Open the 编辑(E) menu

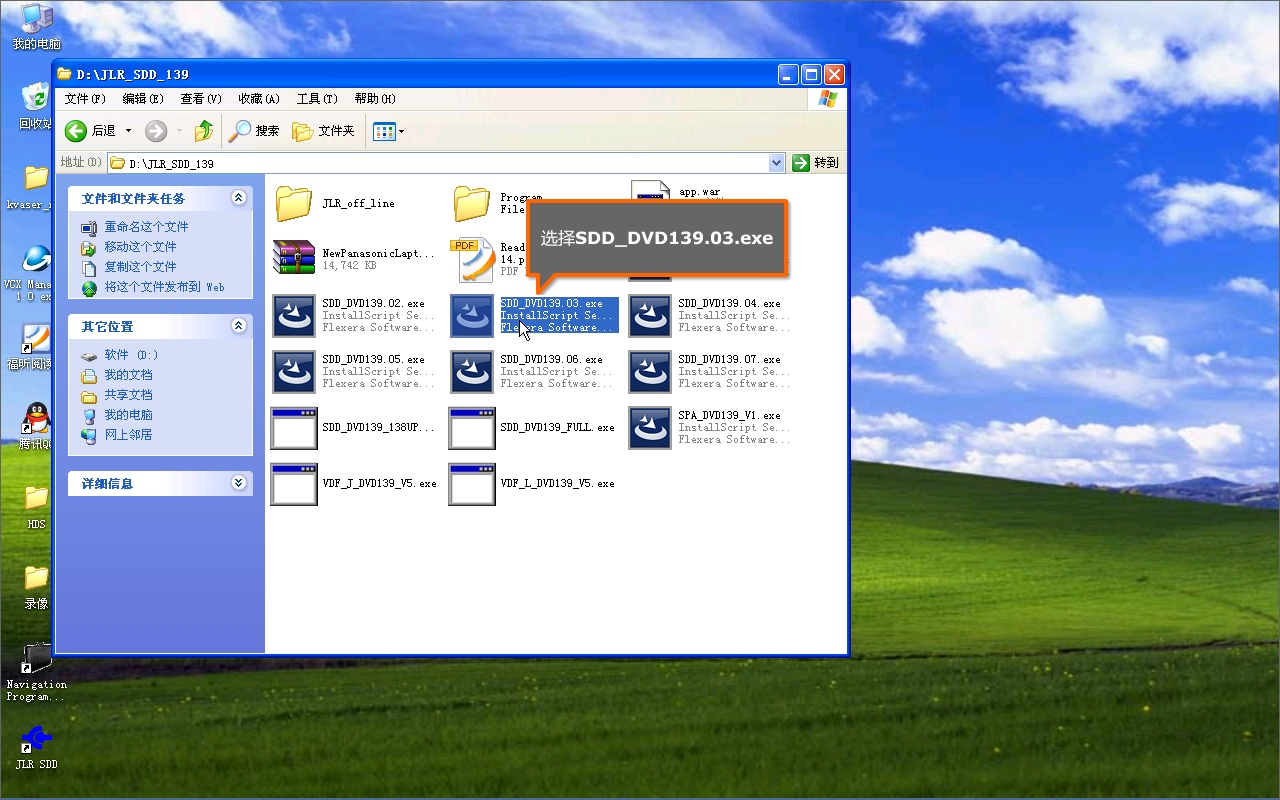pos(143,98)
